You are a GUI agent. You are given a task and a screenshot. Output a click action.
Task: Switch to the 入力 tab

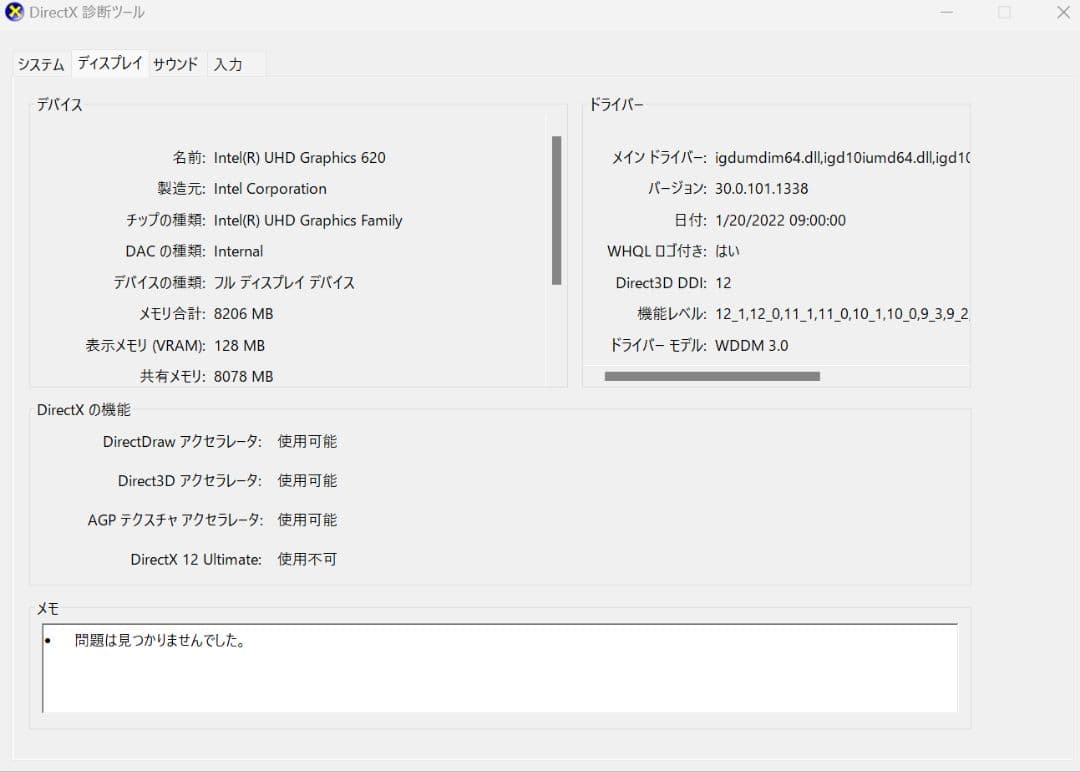pyautogui.click(x=230, y=64)
